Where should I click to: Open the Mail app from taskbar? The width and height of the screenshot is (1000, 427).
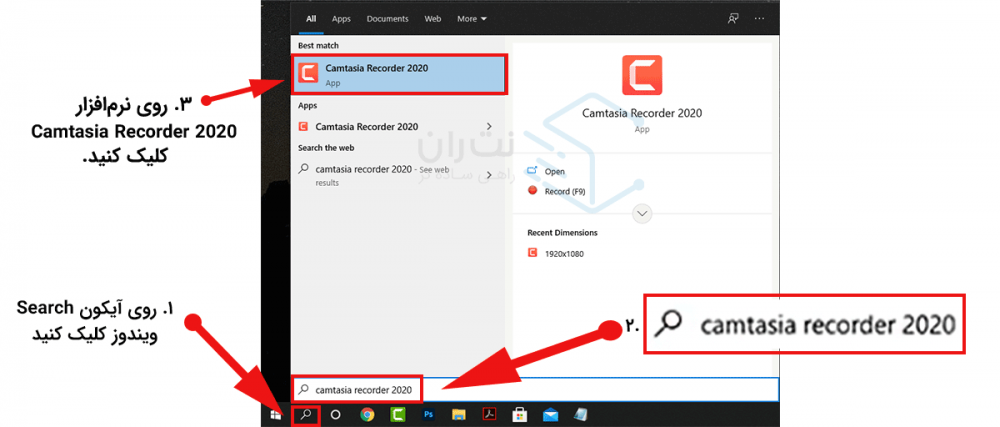click(550, 414)
